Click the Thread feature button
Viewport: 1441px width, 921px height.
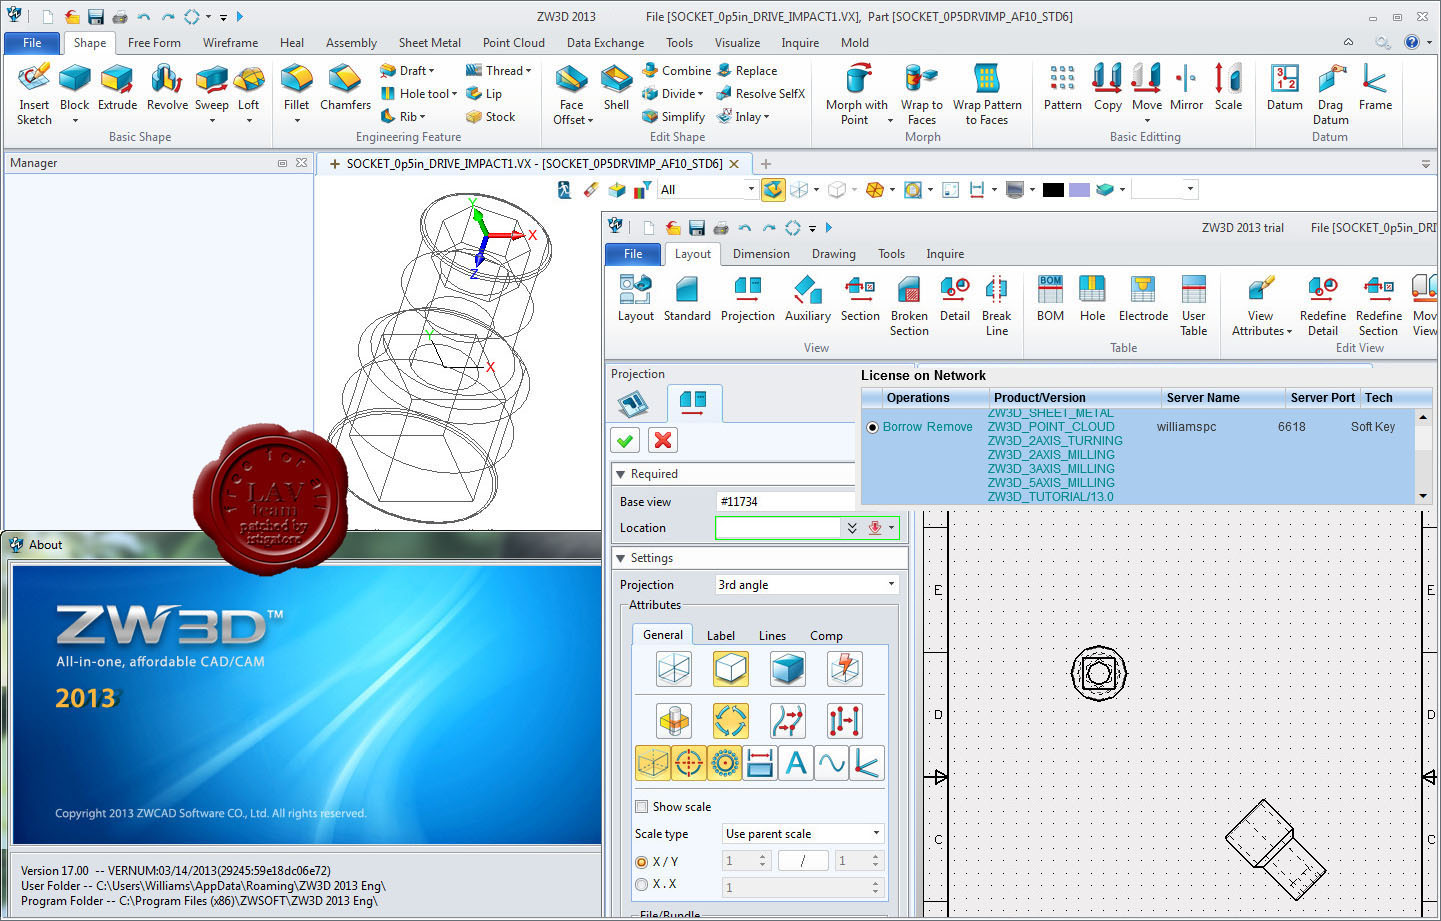click(499, 70)
